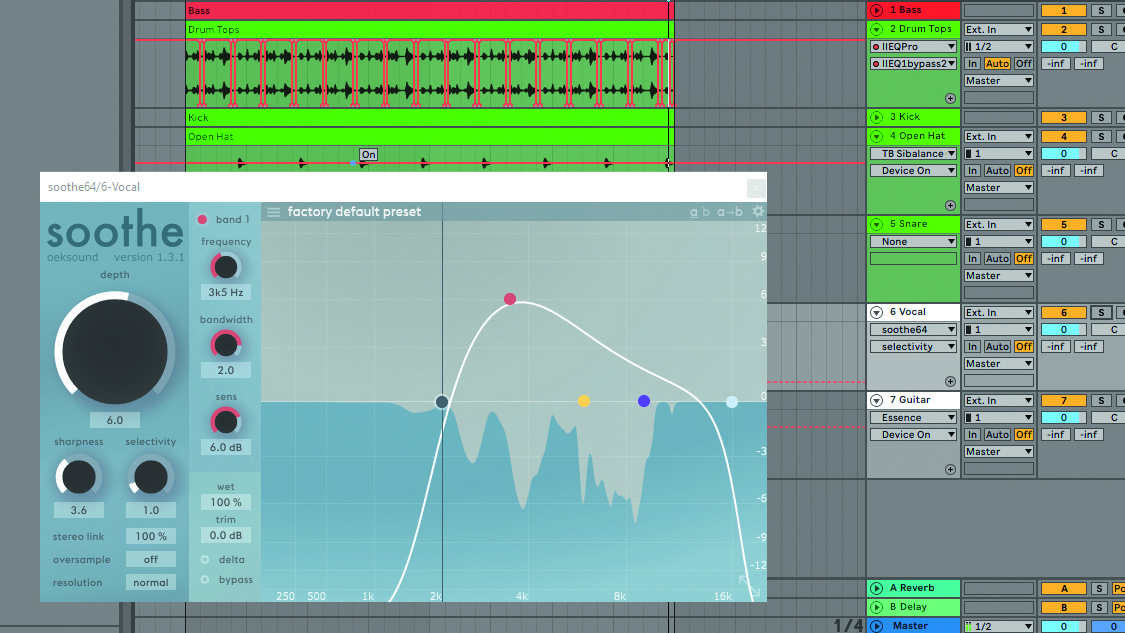Screen dimensions: 1125x633
Task: Open Vocal track Ext. In input dropdown
Action: click(999, 312)
